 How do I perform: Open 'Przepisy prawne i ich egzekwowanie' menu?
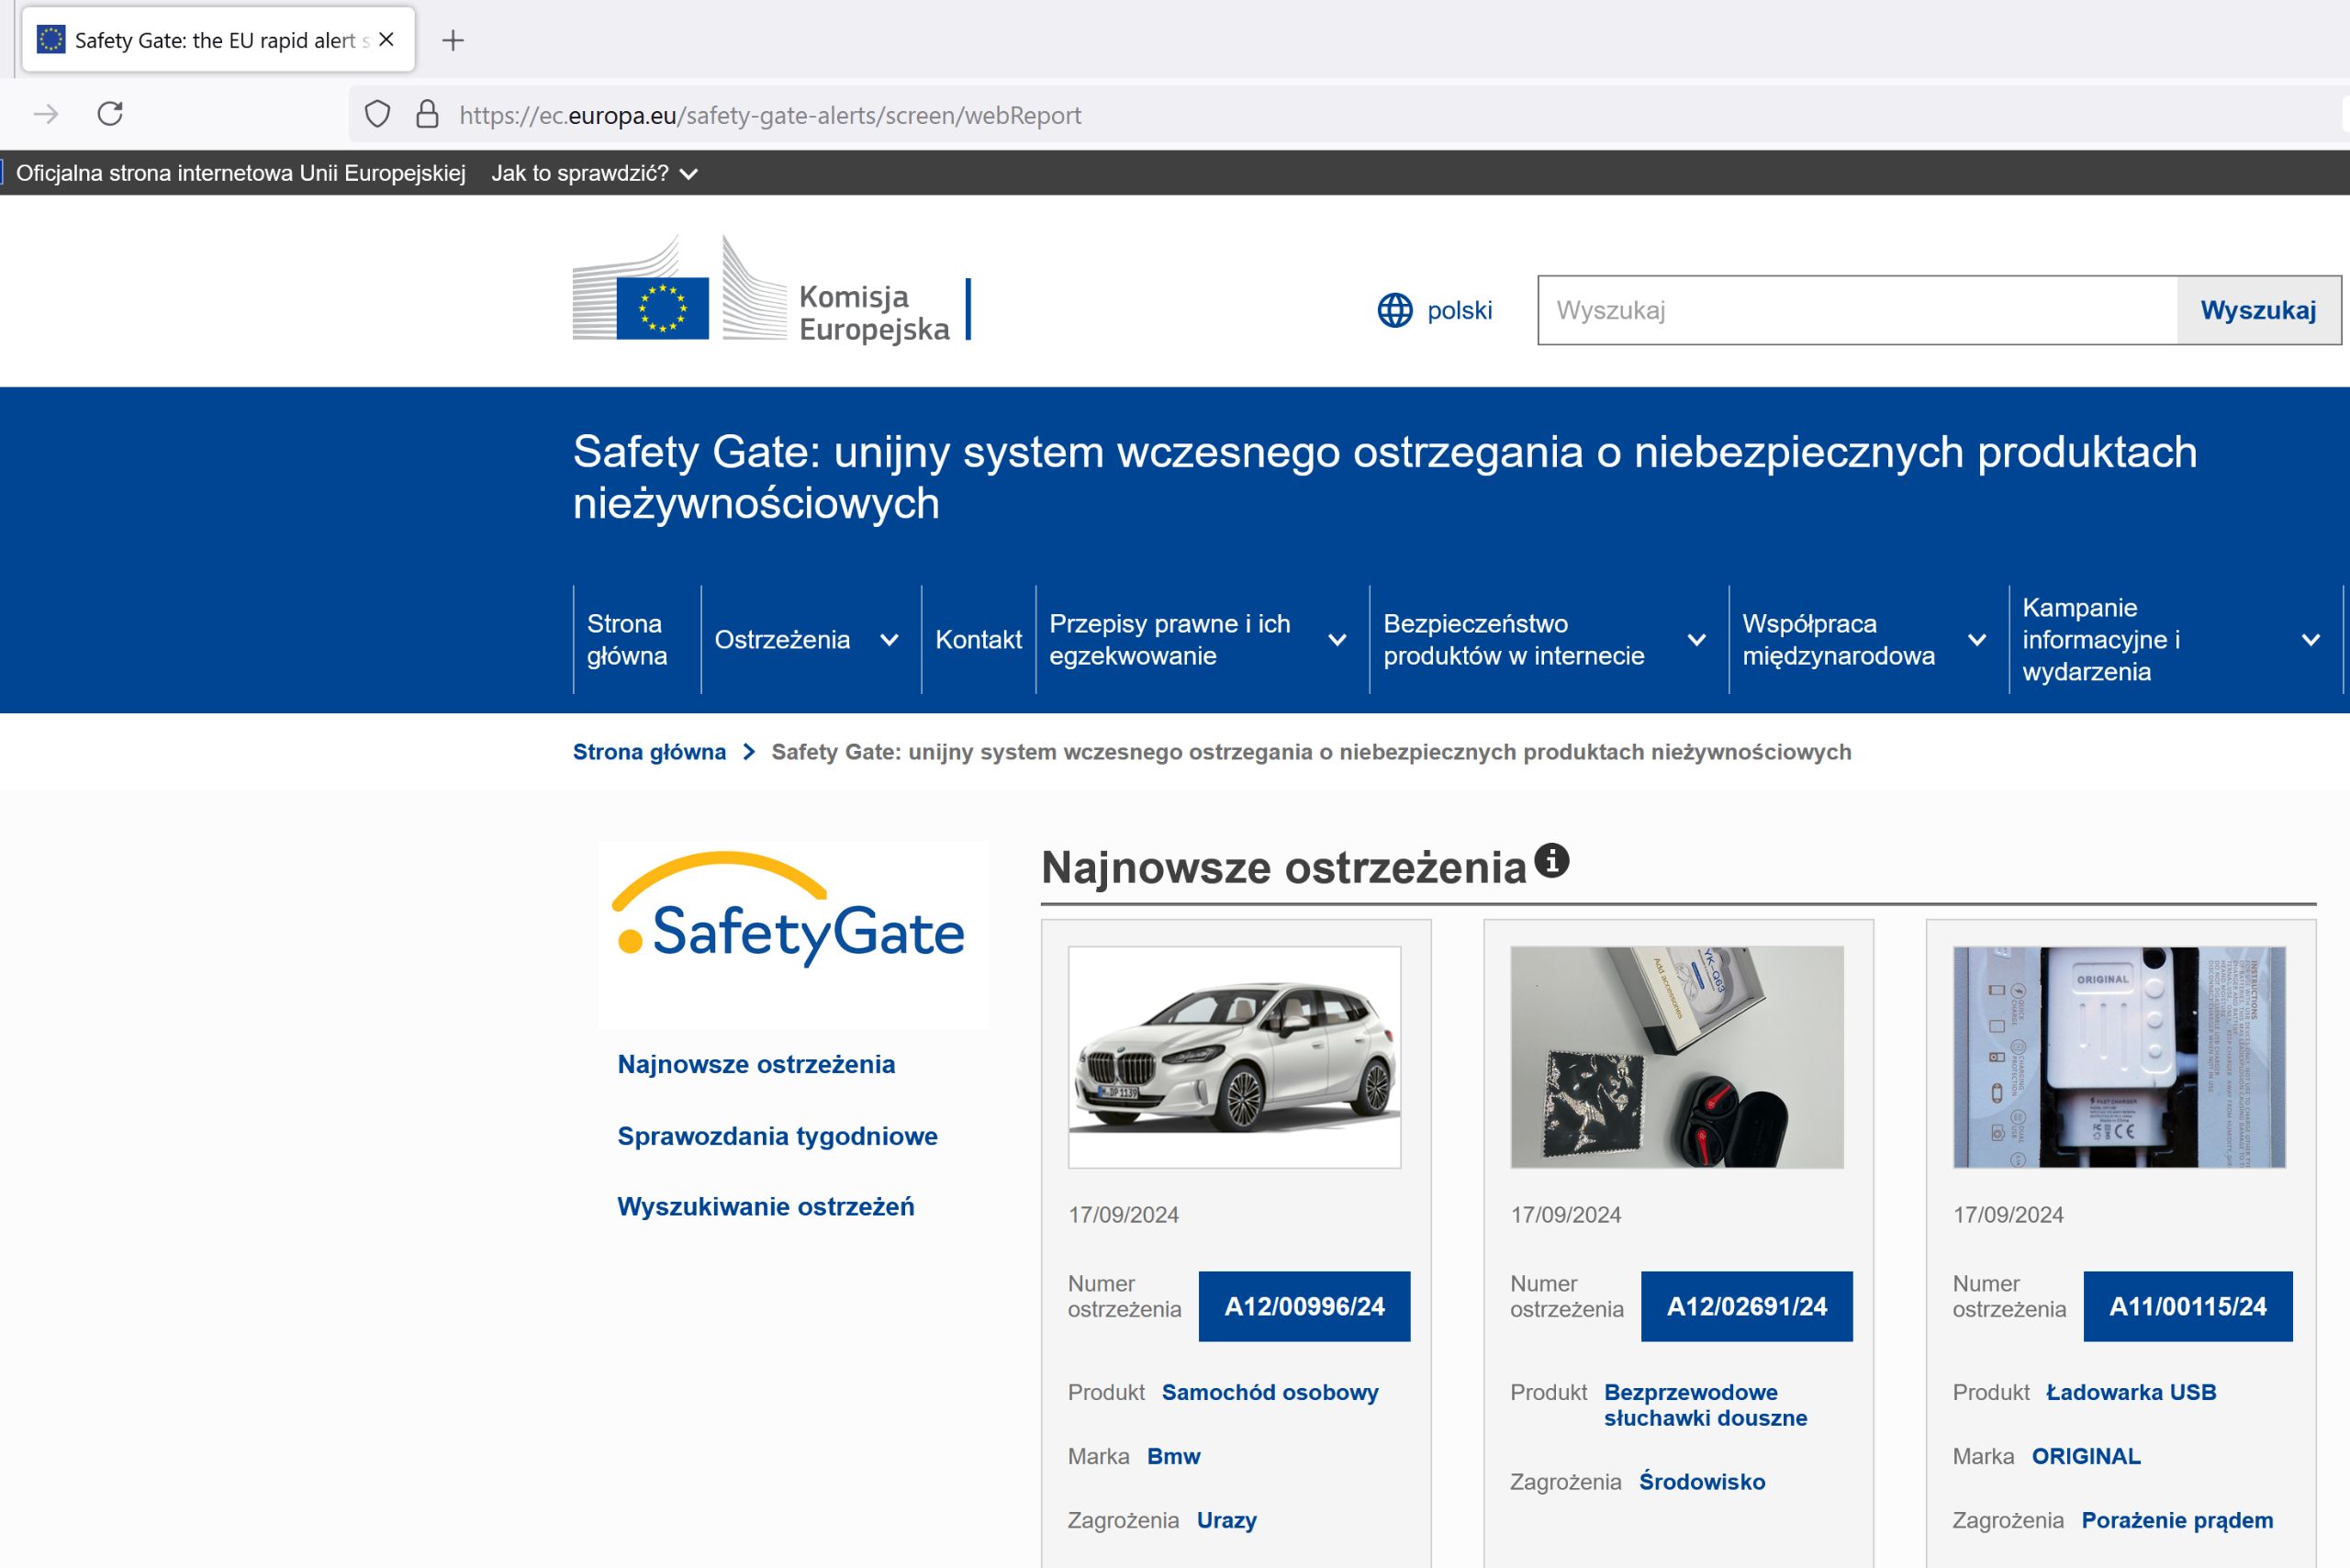pyautogui.click(x=1170, y=640)
